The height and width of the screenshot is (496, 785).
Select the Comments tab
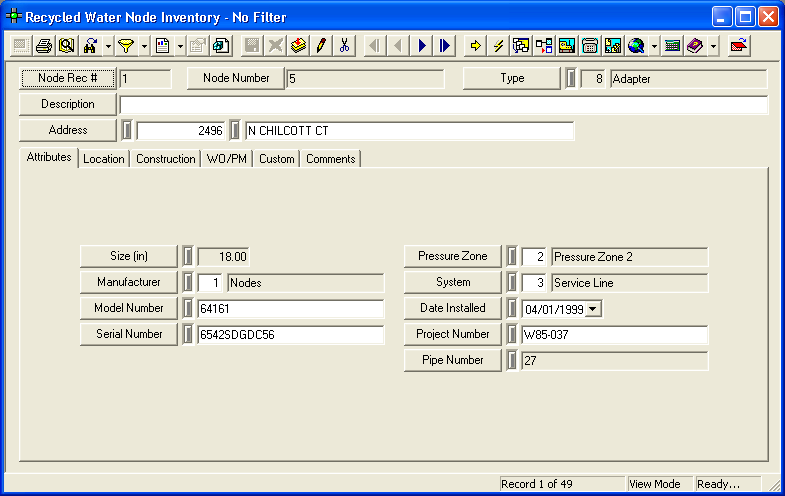(x=330, y=159)
